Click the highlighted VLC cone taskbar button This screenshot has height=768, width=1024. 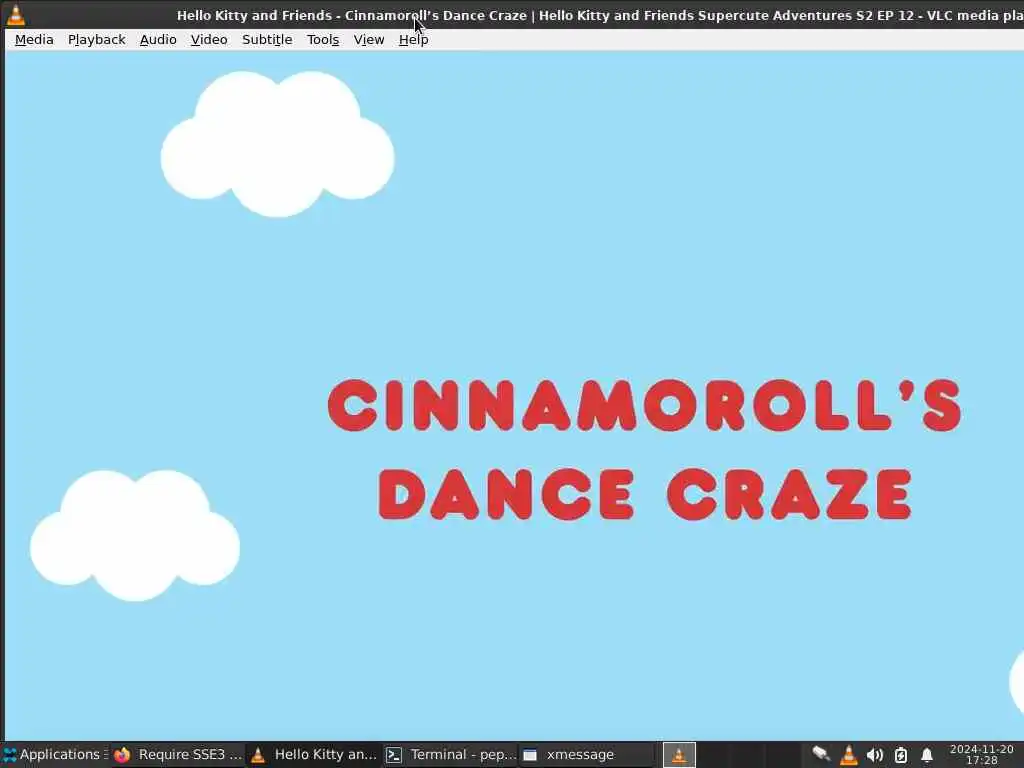pos(679,754)
